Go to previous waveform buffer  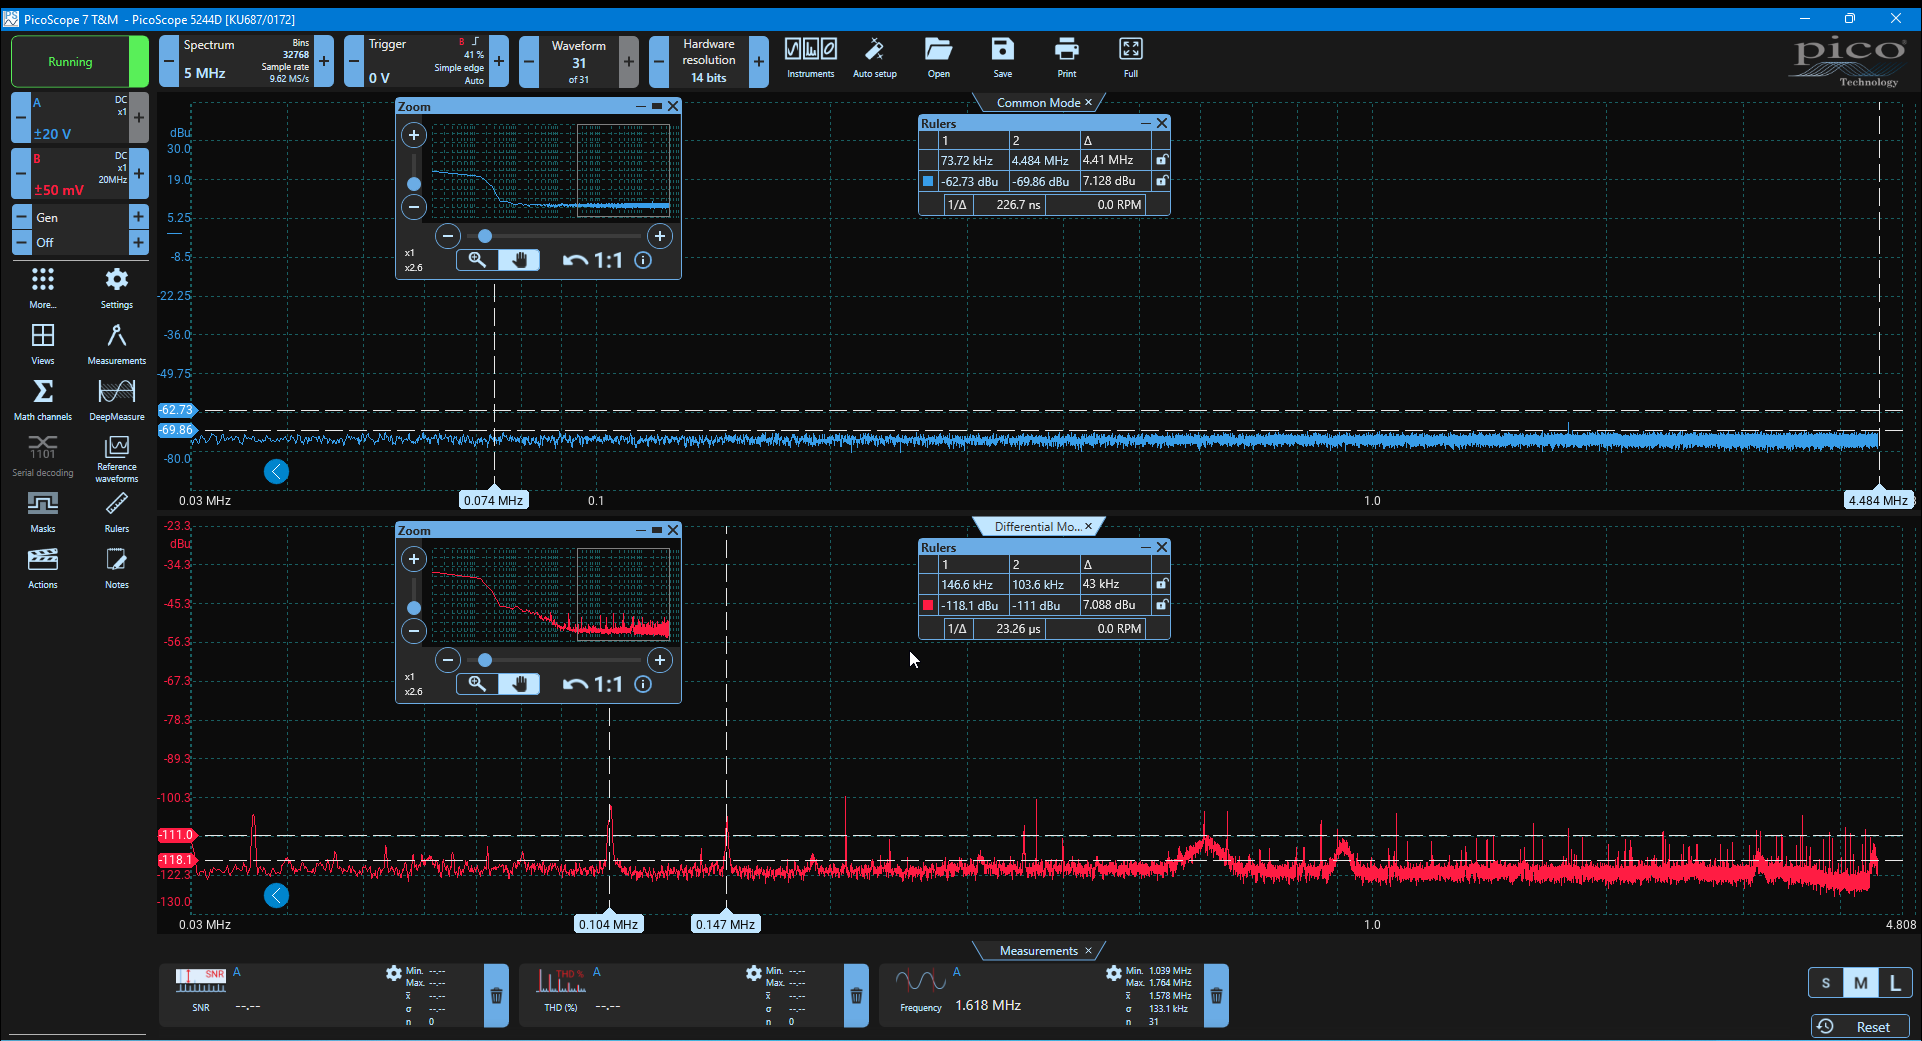tap(529, 61)
